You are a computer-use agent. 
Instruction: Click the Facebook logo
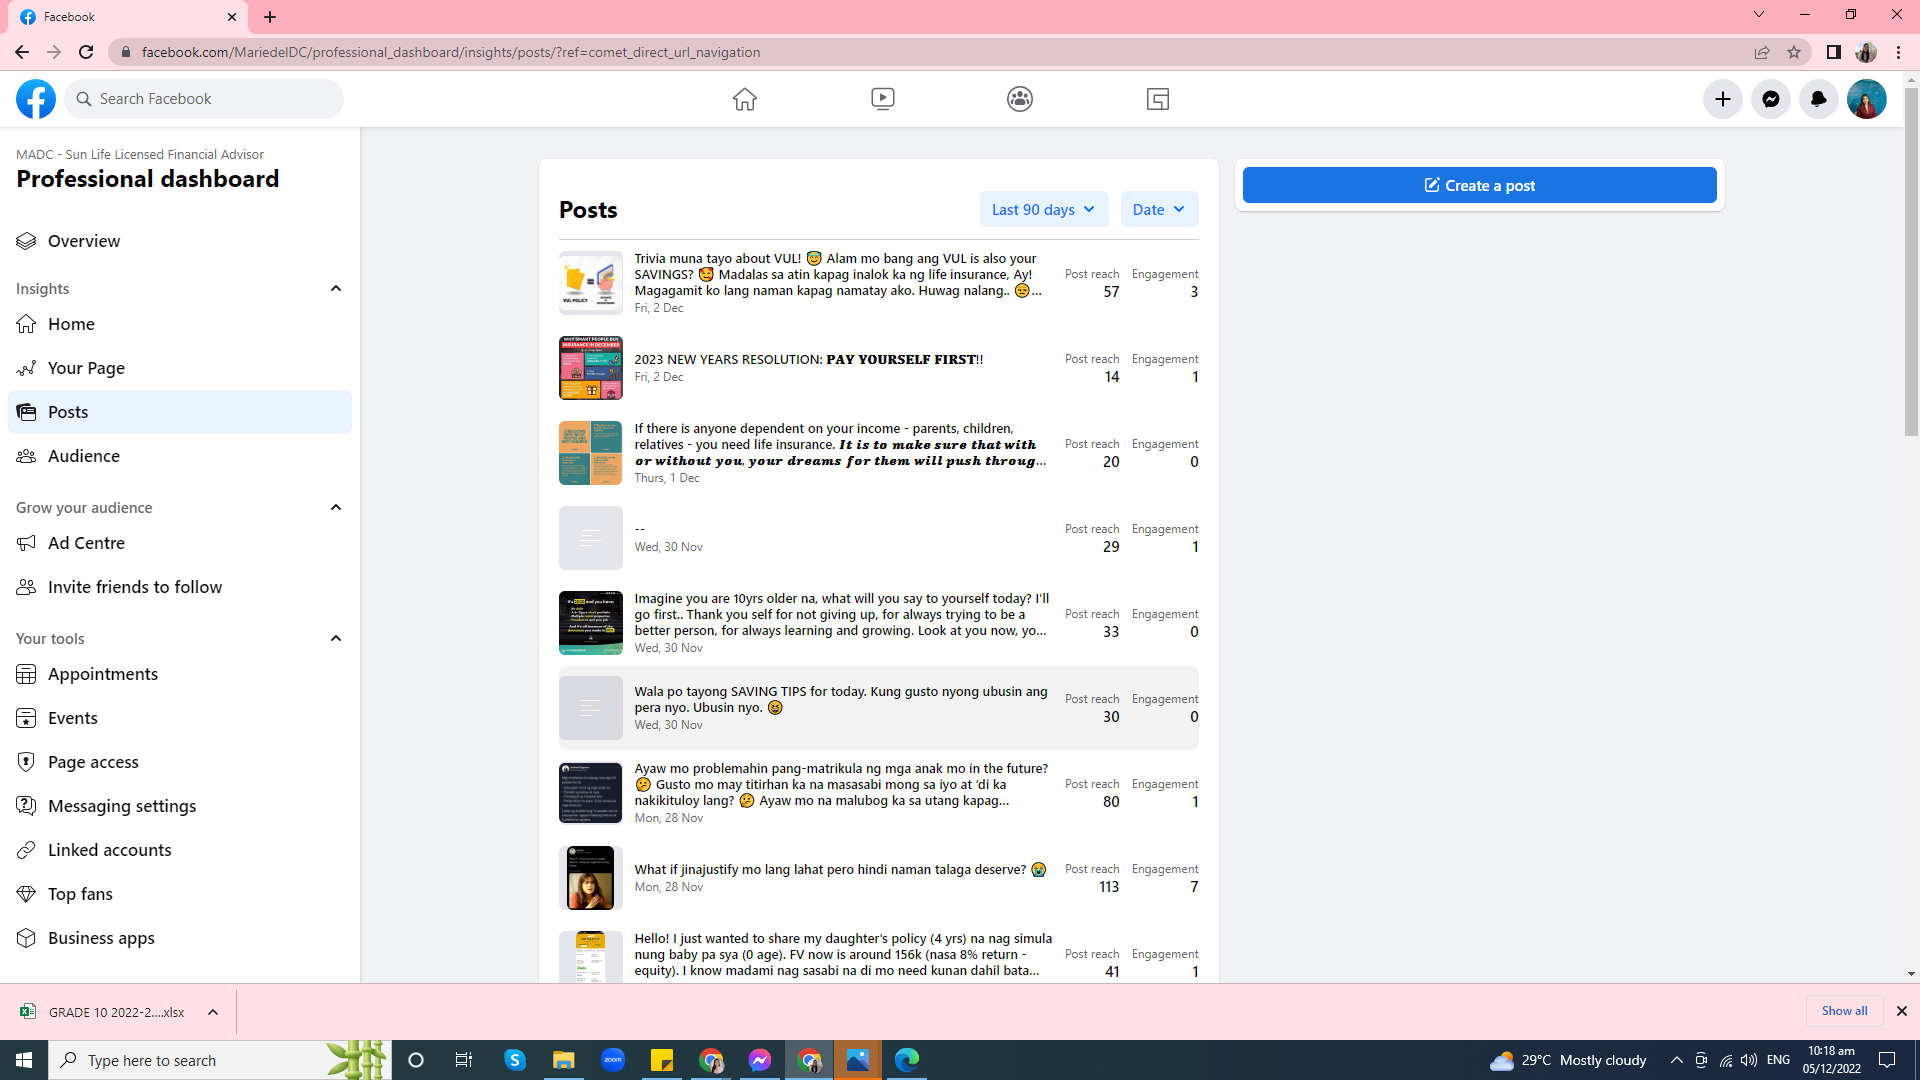(36, 99)
